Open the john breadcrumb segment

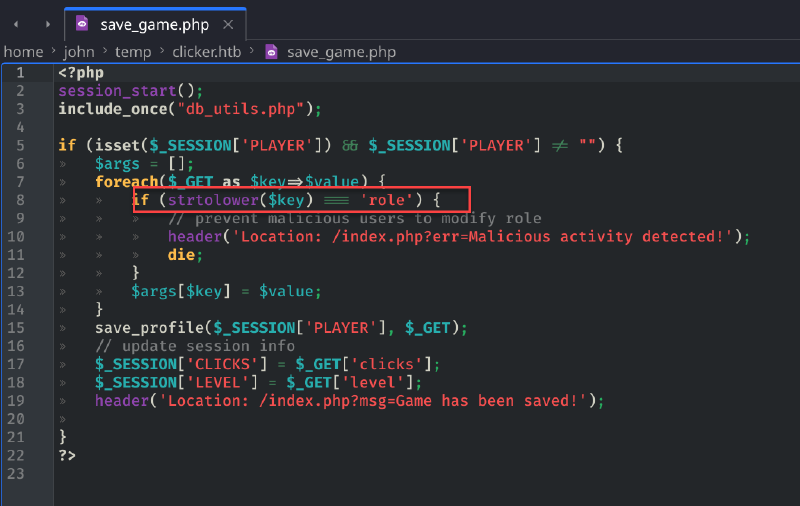pyautogui.click(x=79, y=52)
